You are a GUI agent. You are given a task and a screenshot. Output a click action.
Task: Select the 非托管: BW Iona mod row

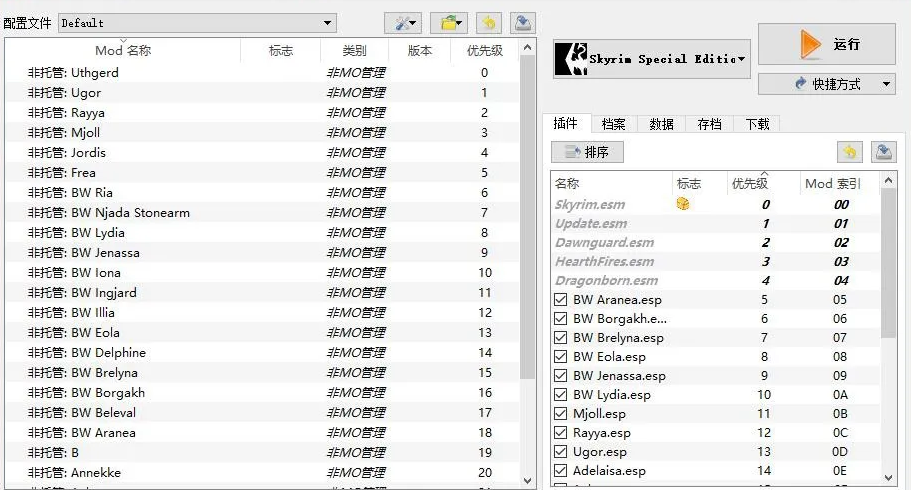coord(262,273)
